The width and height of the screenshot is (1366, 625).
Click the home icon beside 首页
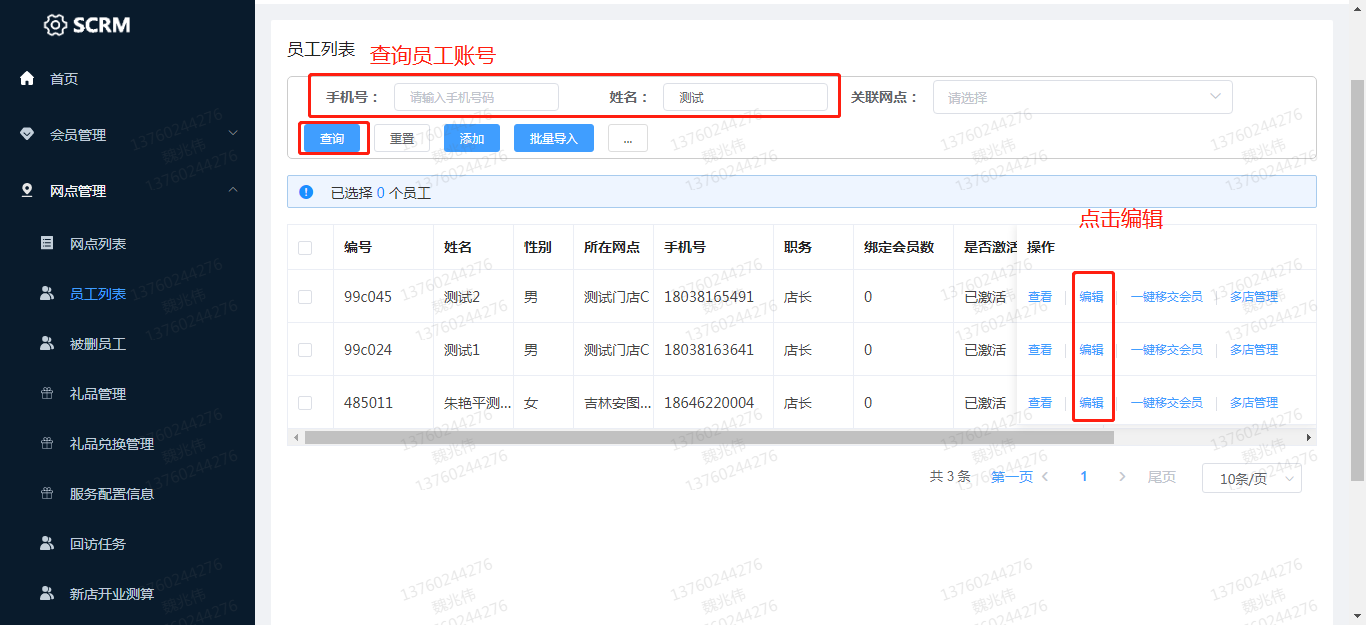[27, 78]
